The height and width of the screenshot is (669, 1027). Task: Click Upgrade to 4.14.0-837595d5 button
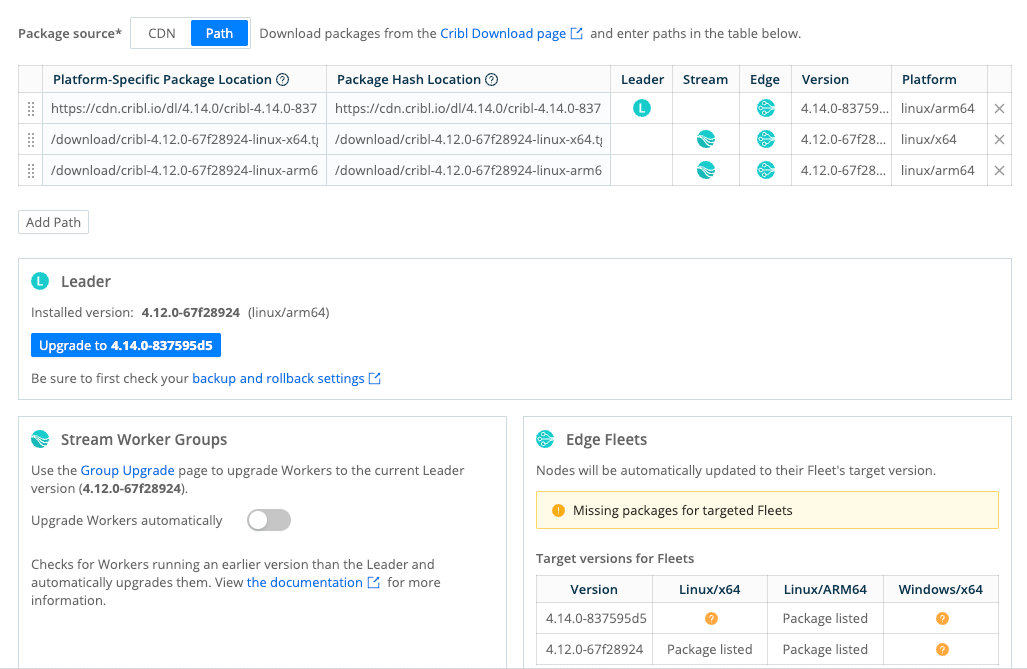pyautogui.click(x=126, y=346)
